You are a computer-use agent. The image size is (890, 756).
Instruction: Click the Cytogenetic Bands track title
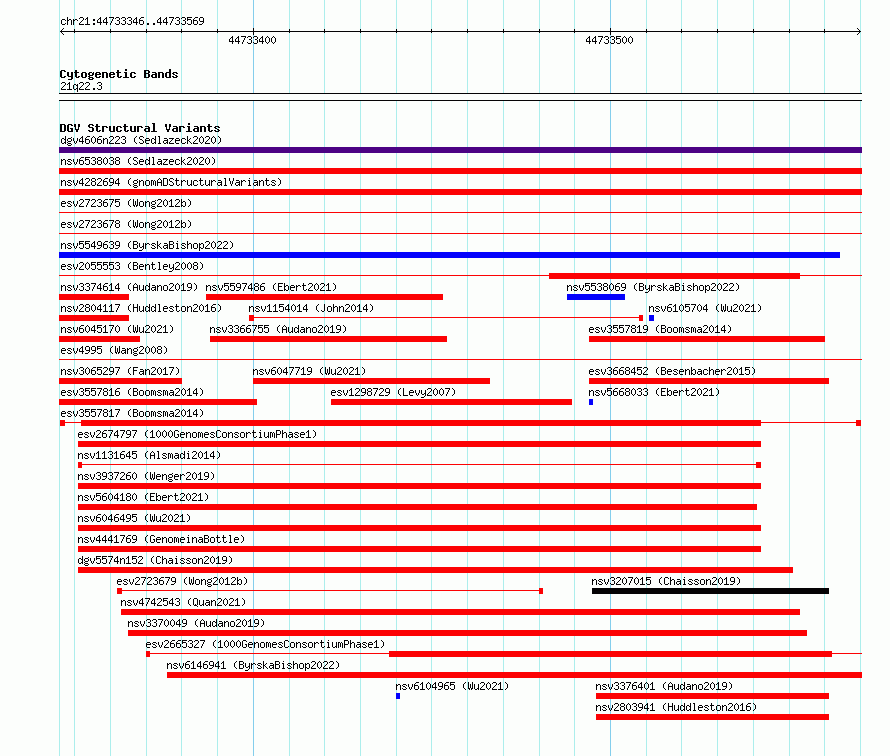tap(119, 74)
